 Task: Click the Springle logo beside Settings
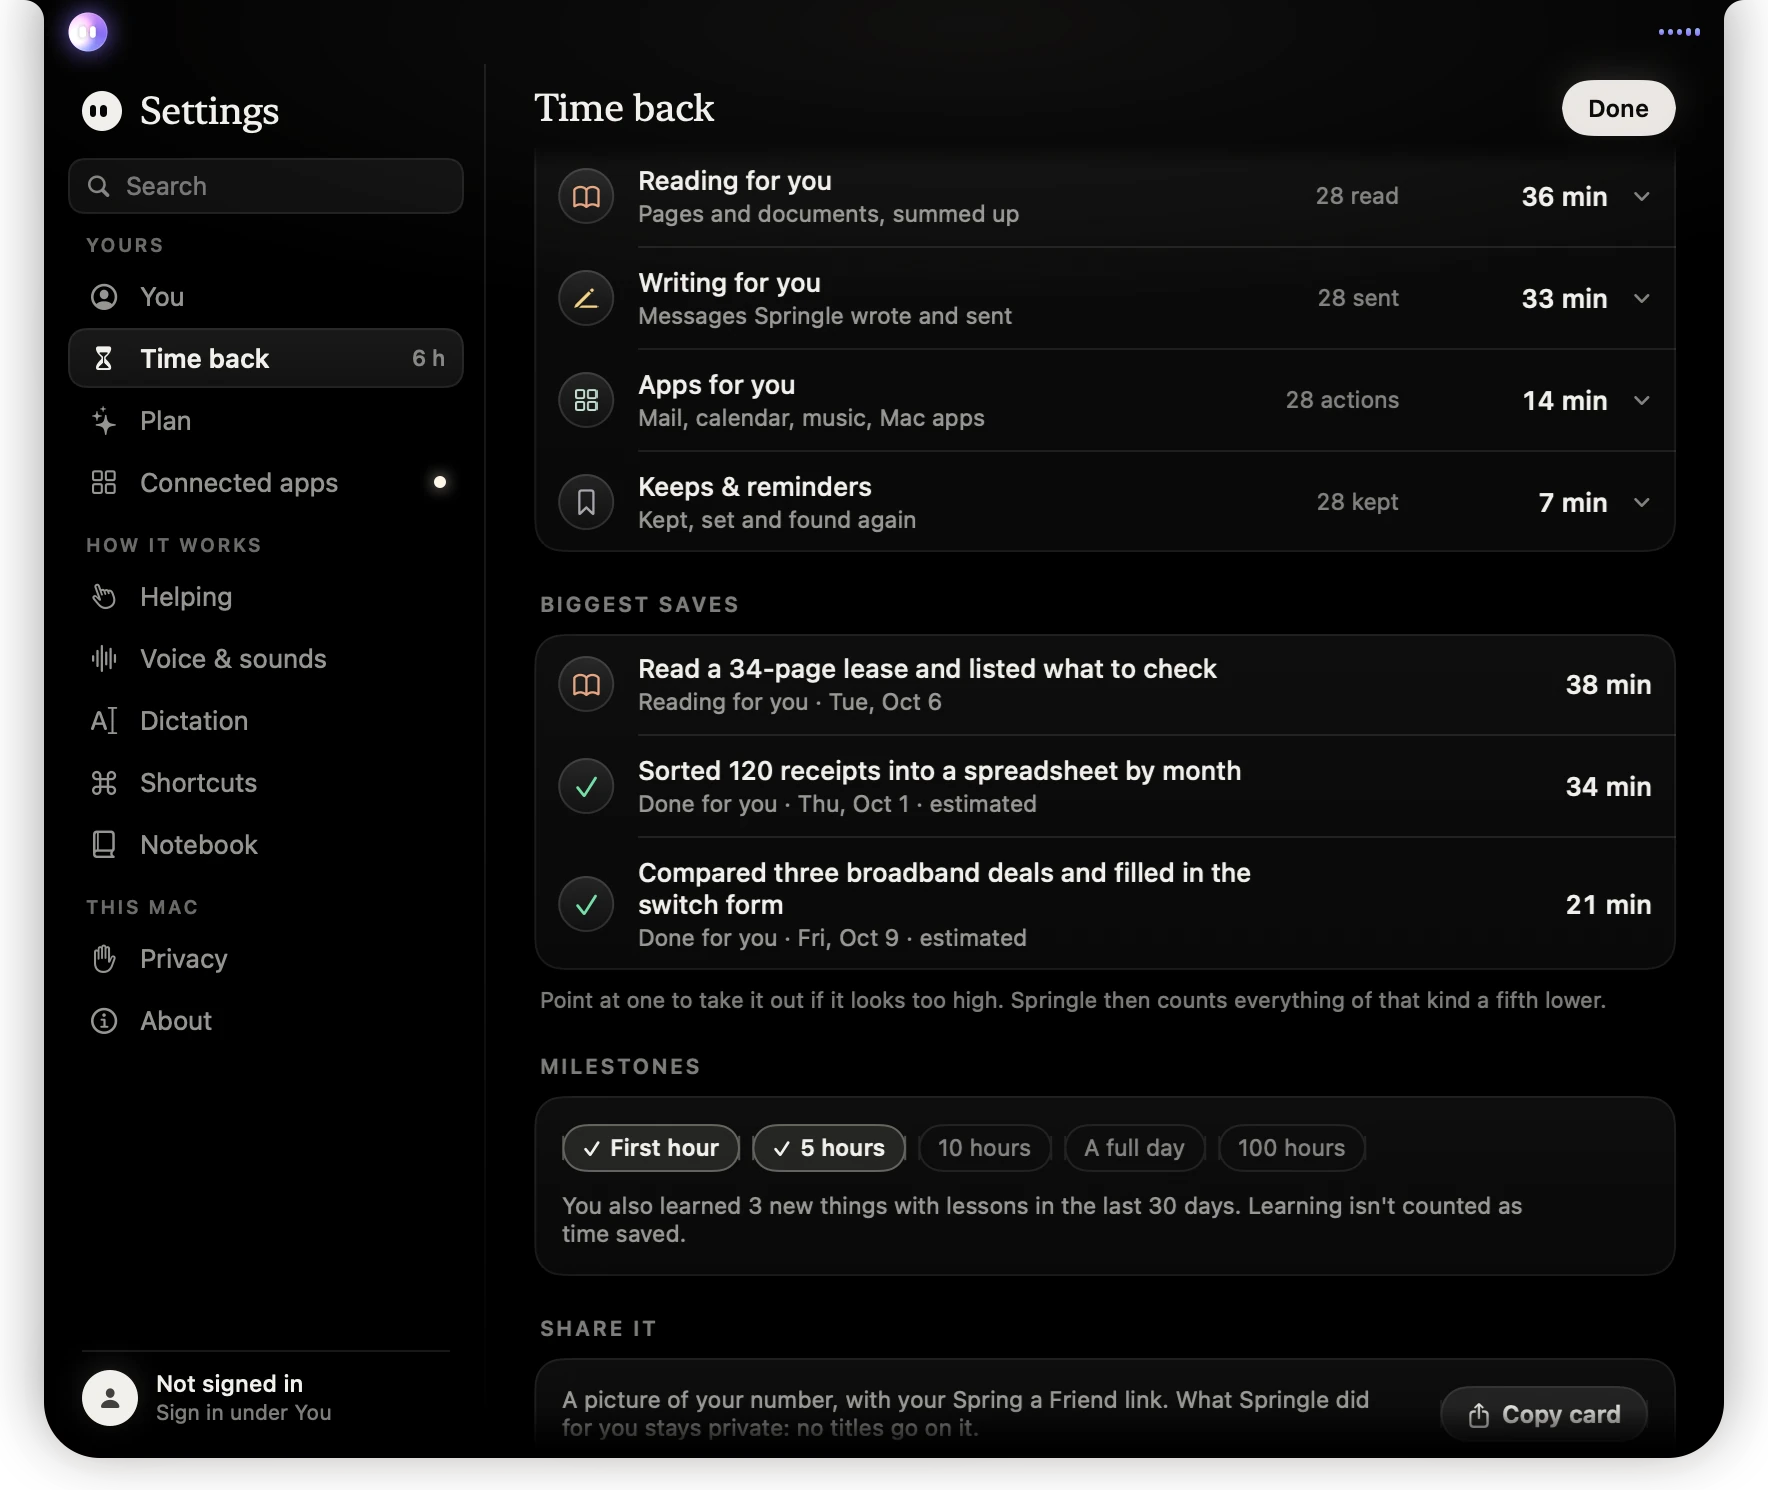(102, 111)
